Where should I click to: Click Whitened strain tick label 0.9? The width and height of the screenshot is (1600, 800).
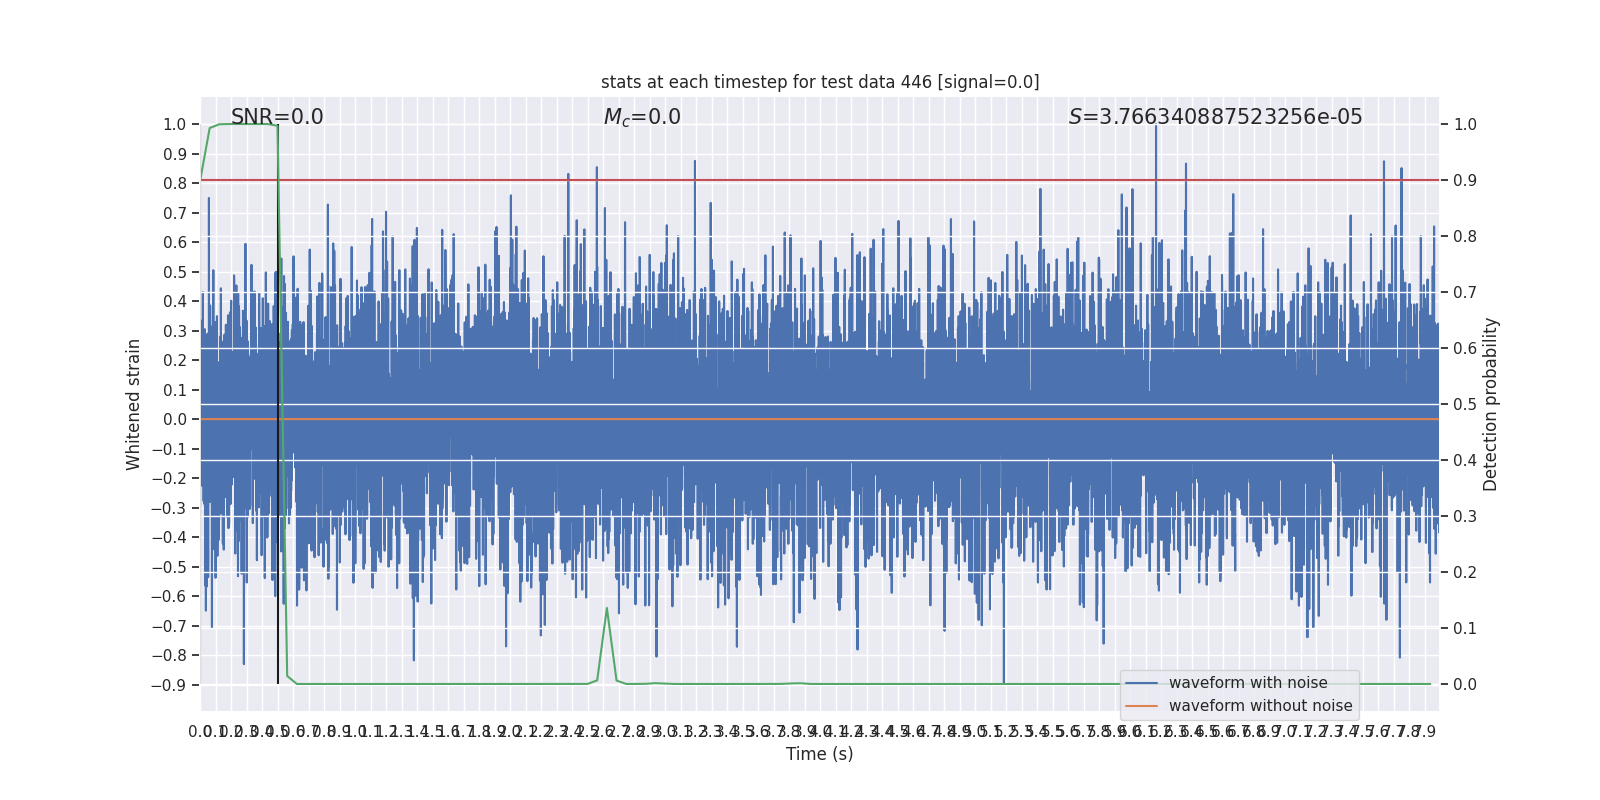(175, 154)
